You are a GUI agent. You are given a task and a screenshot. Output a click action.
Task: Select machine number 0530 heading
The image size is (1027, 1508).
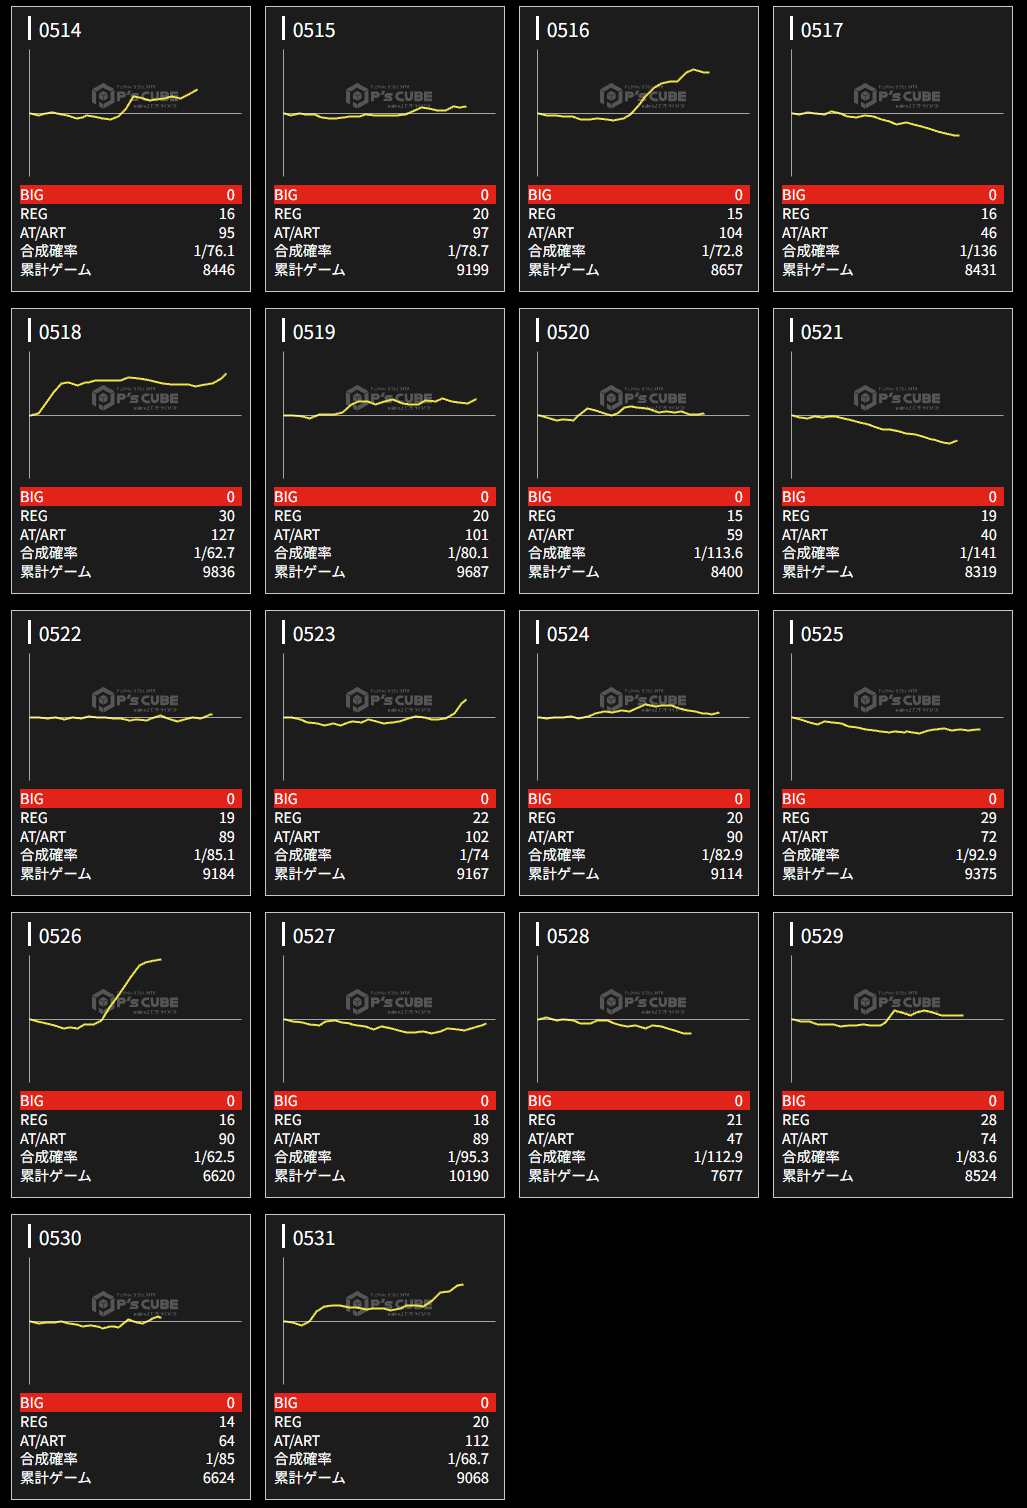tap(60, 1238)
